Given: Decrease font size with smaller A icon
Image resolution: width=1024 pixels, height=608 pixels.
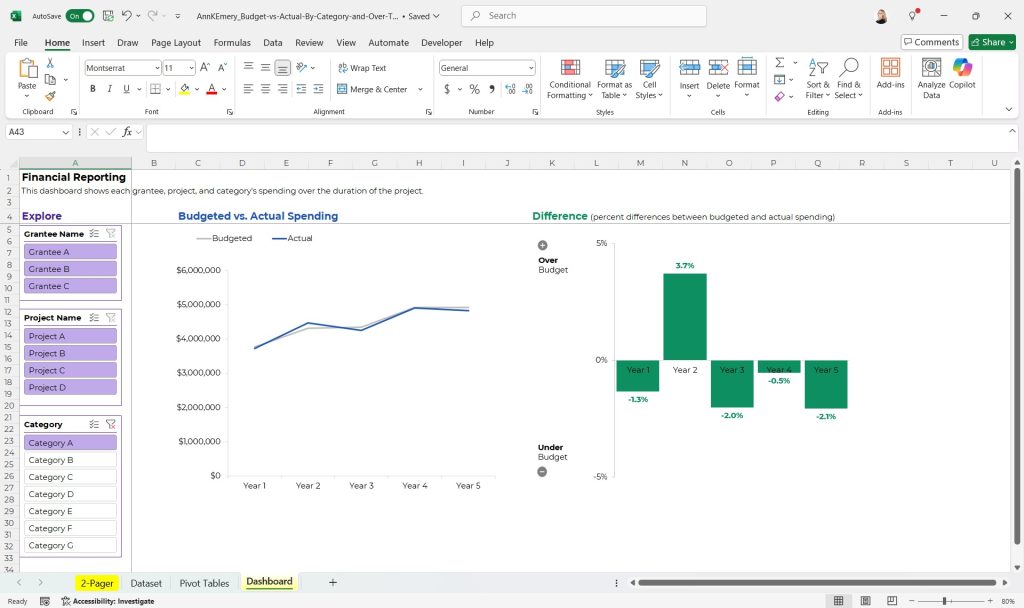Looking at the screenshot, I should (222, 67).
